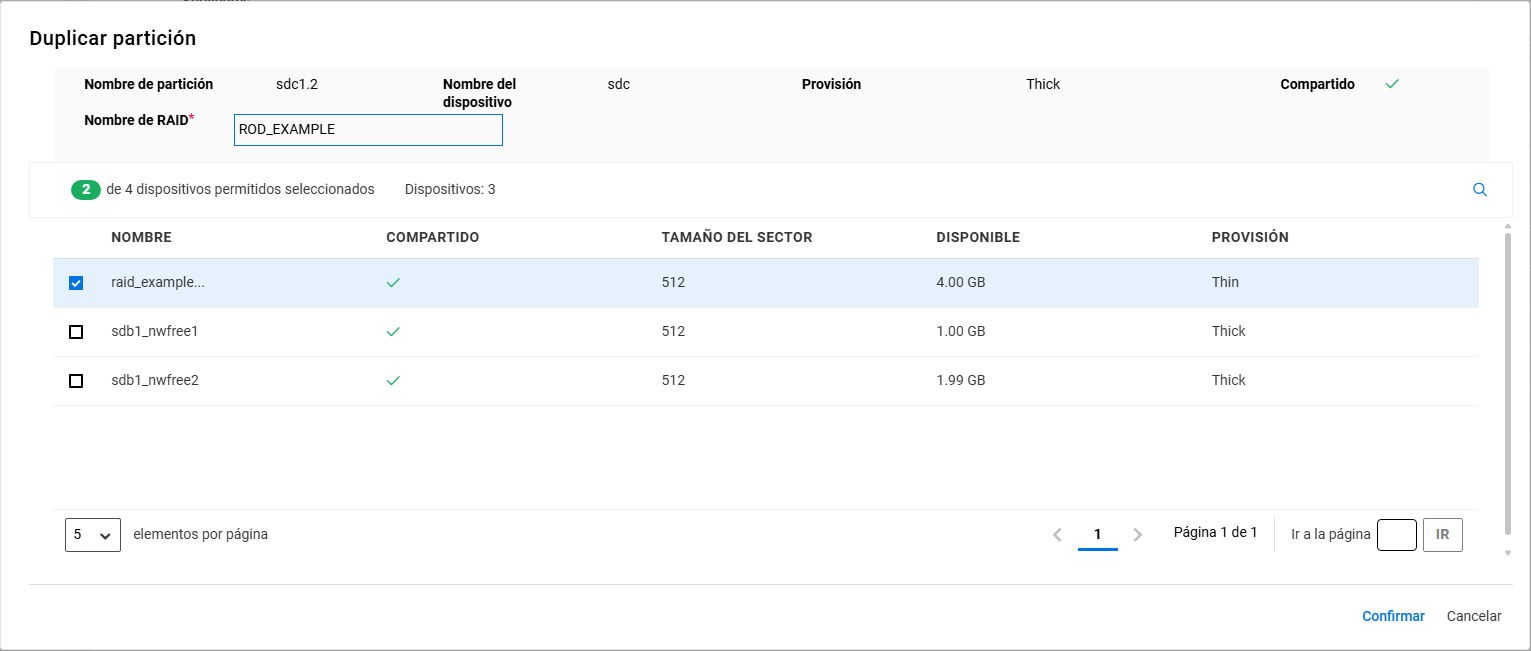Image resolution: width=1531 pixels, height=651 pixels.
Task: Click the Compartido green checkmark in header
Action: [x=1391, y=84]
